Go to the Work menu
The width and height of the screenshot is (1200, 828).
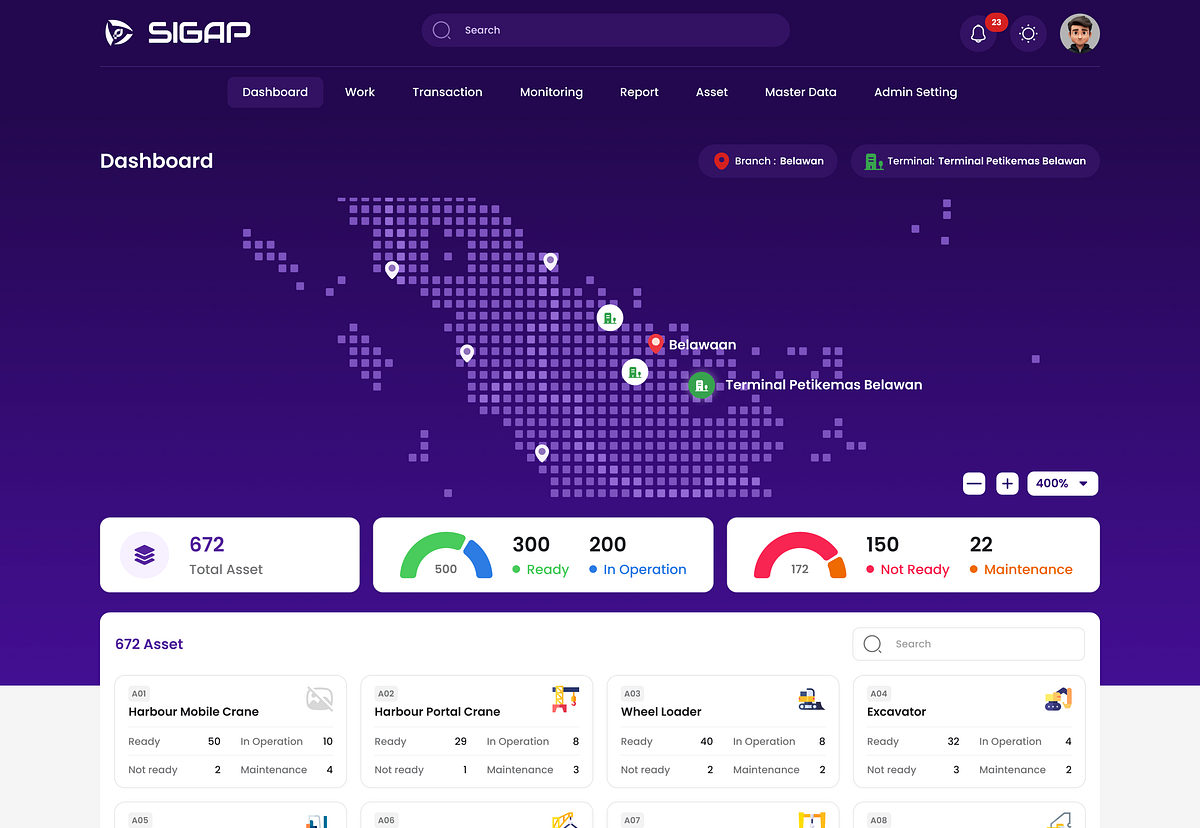pyautogui.click(x=360, y=92)
